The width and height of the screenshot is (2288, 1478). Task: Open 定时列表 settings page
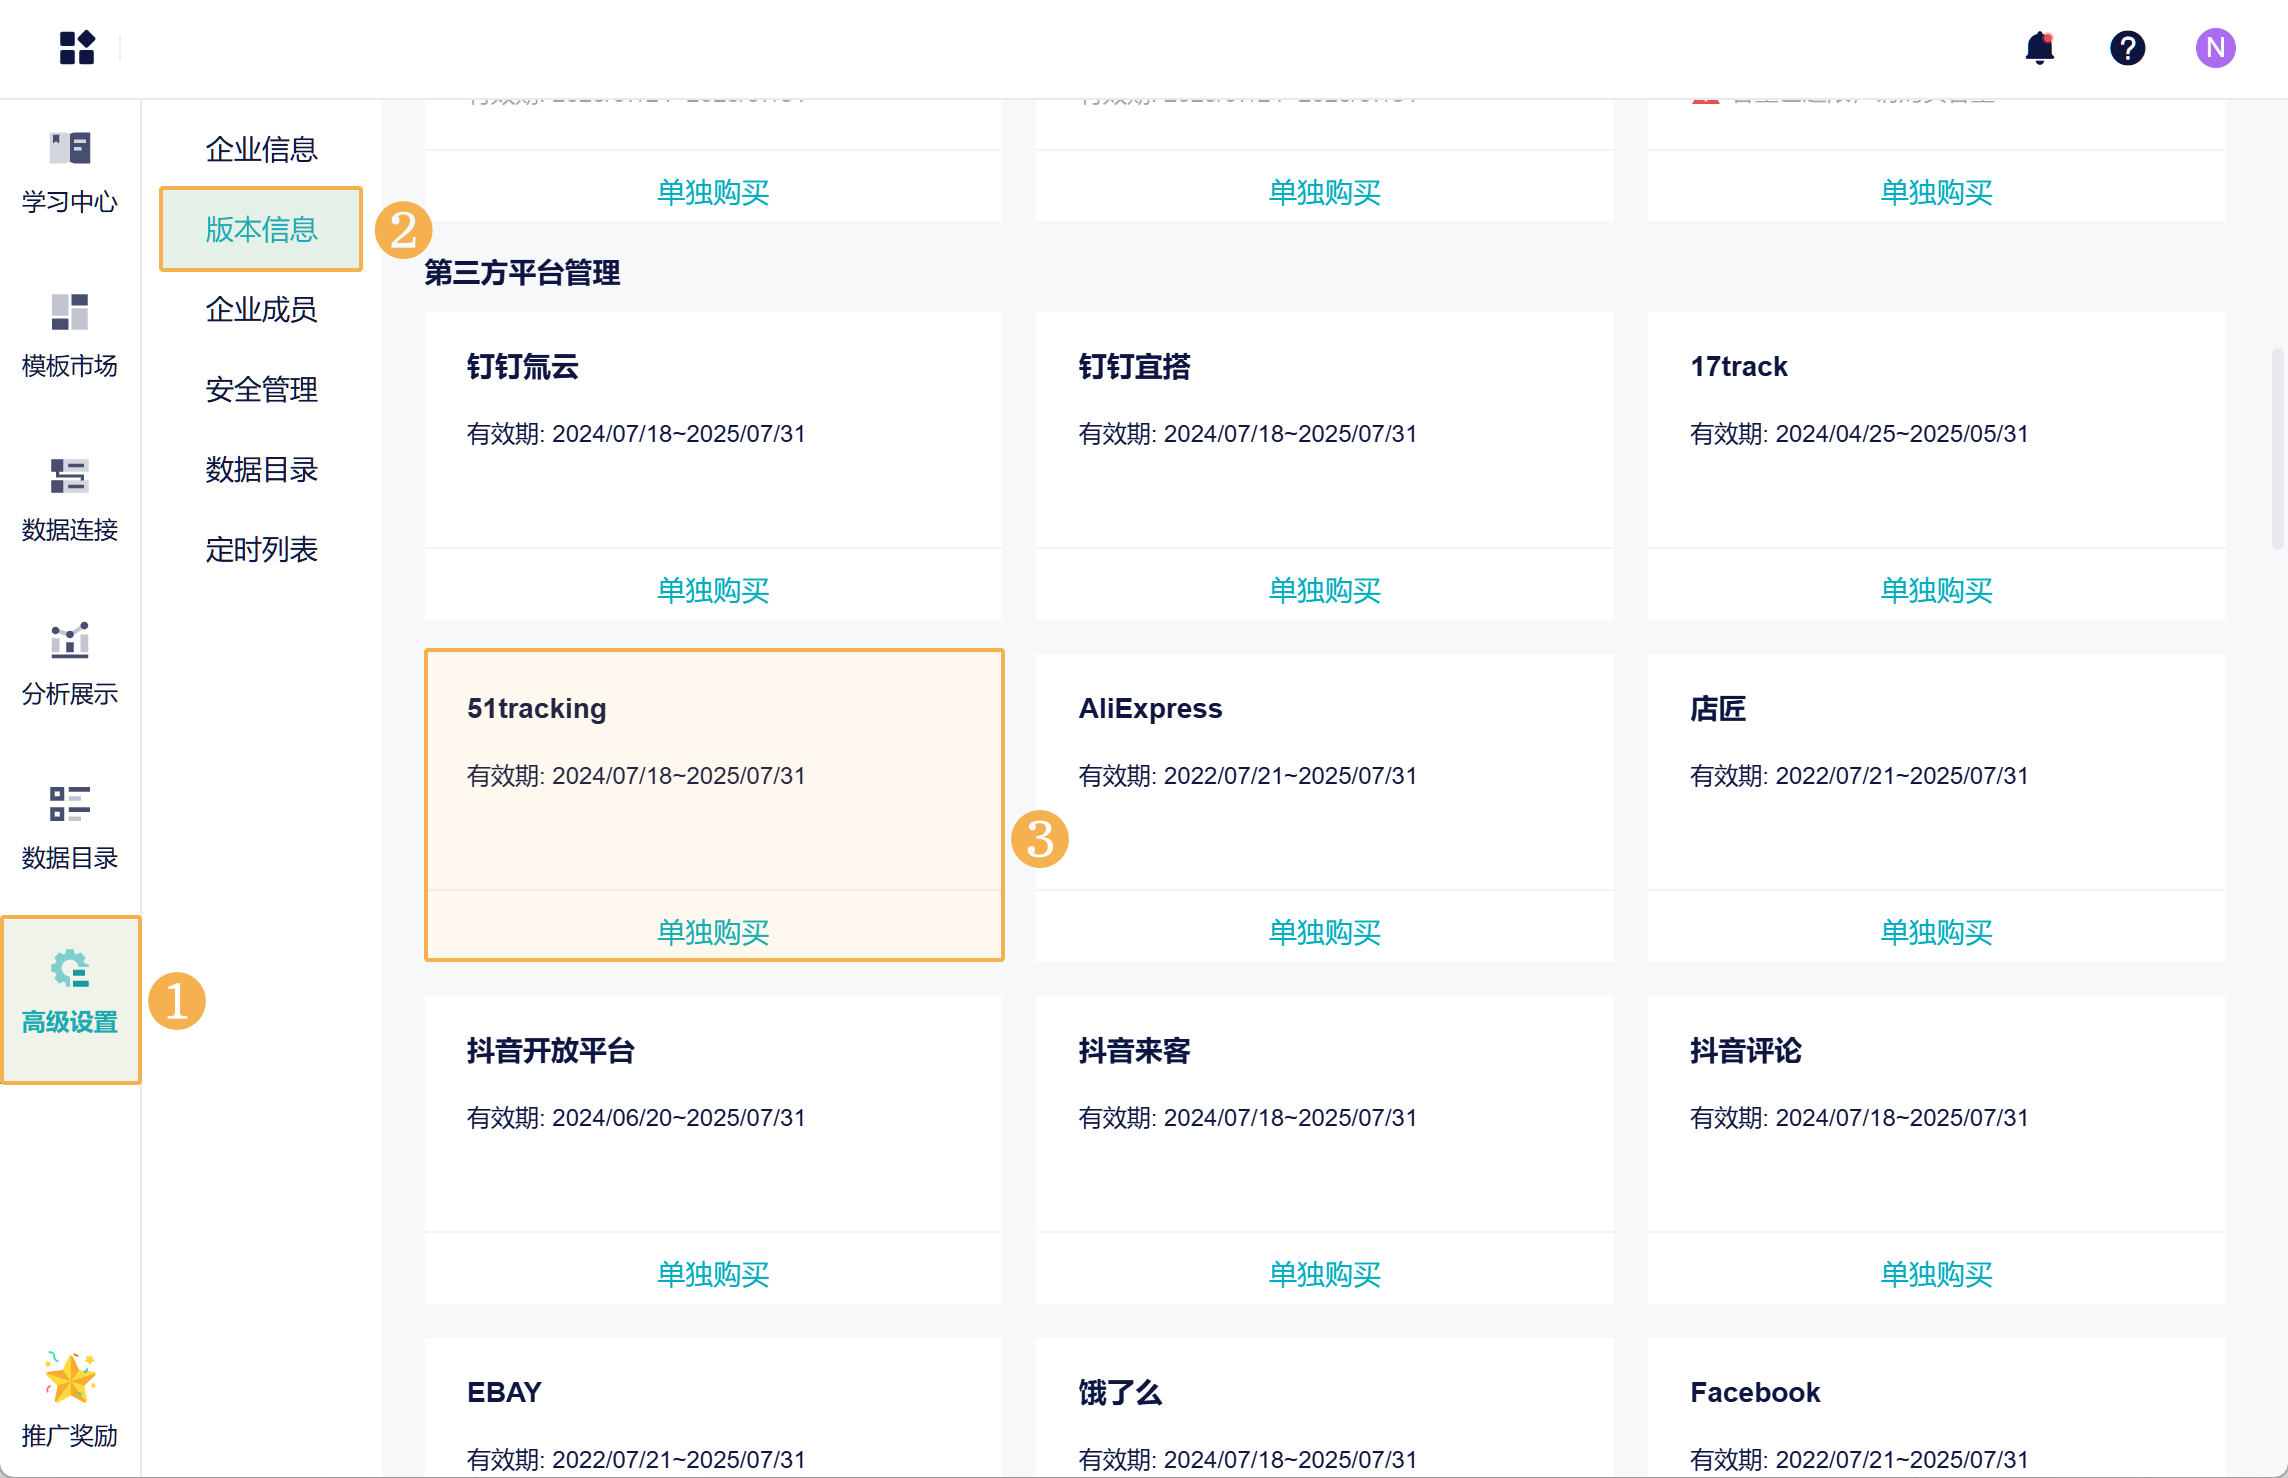(261, 549)
